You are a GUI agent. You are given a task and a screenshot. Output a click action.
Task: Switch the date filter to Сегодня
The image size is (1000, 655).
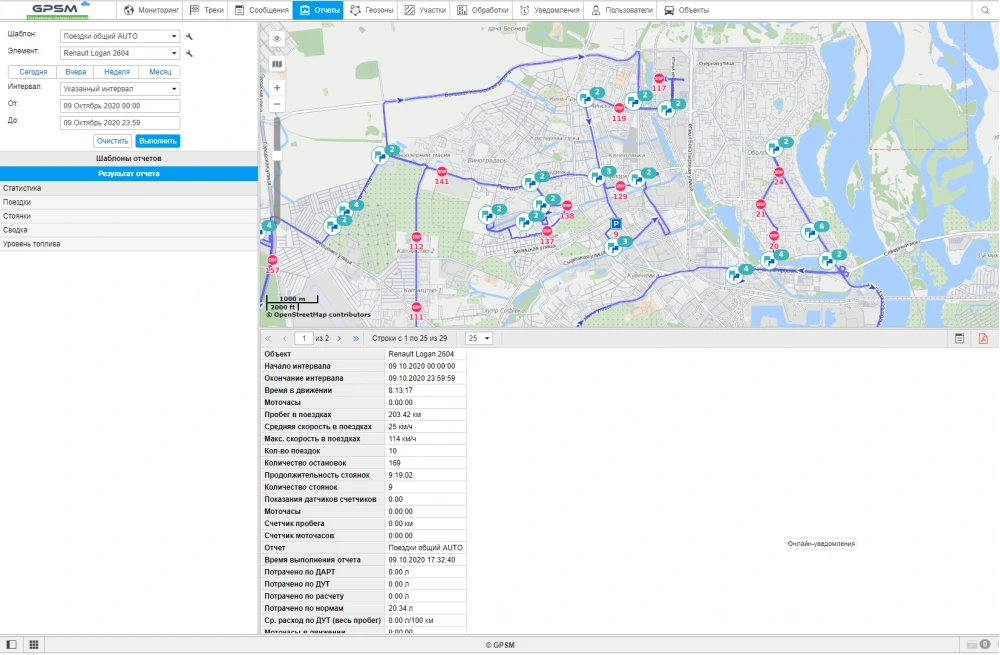point(31,72)
